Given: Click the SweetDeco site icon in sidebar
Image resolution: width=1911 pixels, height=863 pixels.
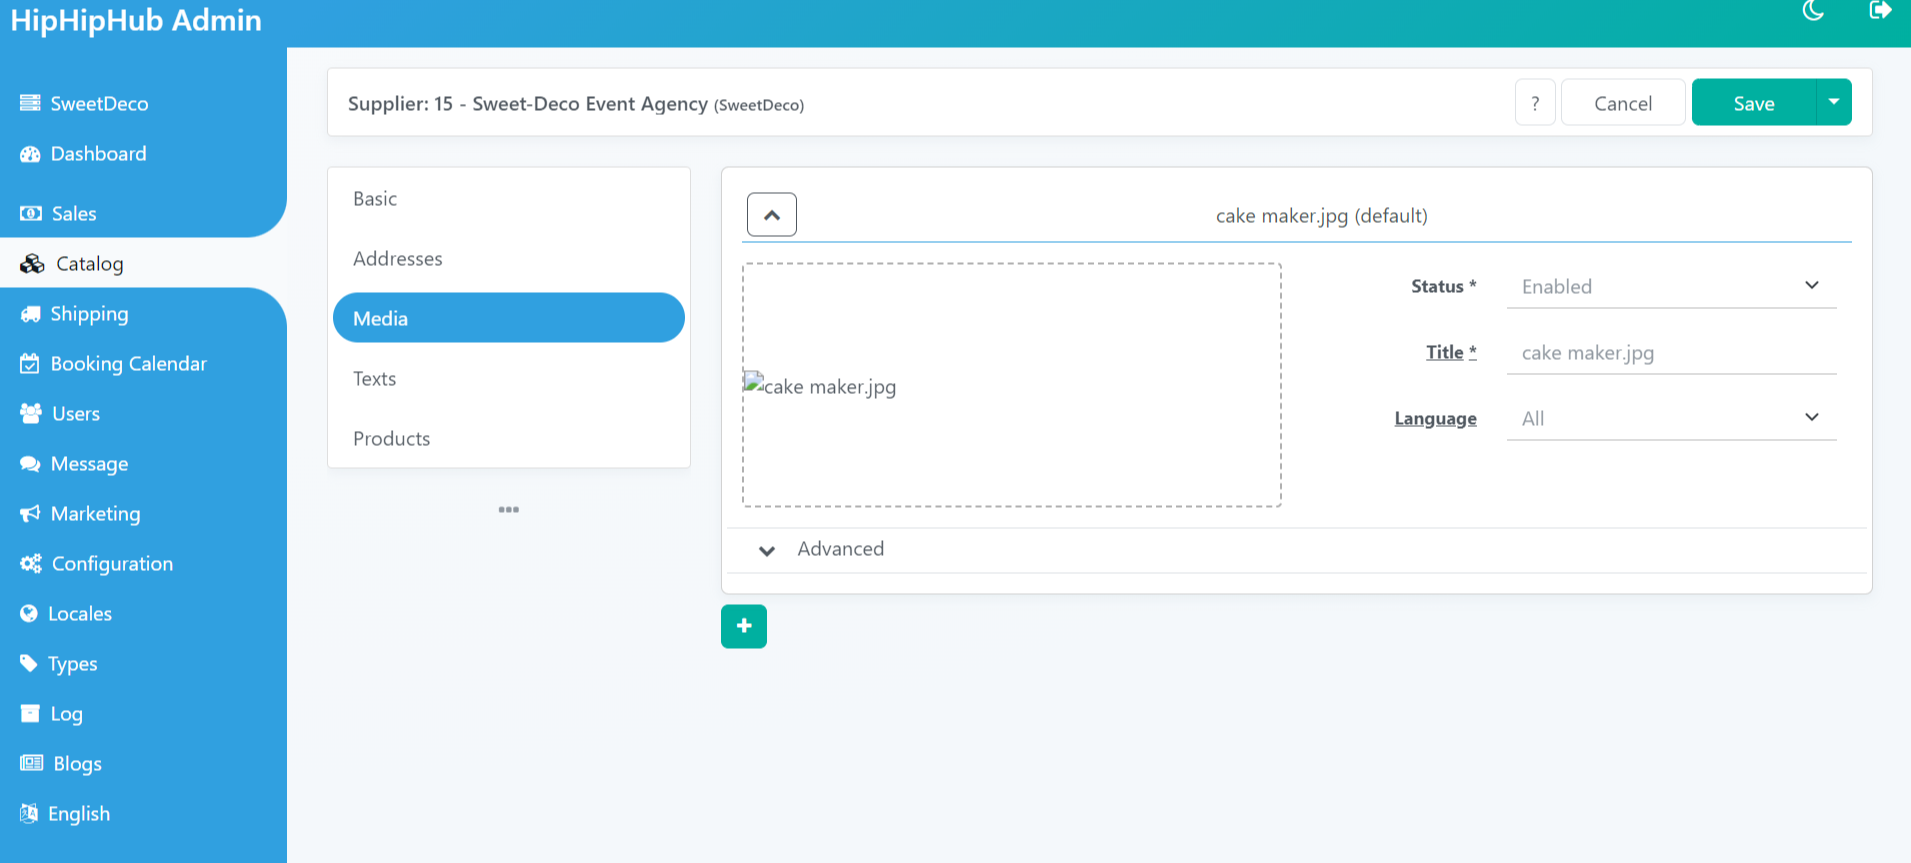Looking at the screenshot, I should coord(30,103).
